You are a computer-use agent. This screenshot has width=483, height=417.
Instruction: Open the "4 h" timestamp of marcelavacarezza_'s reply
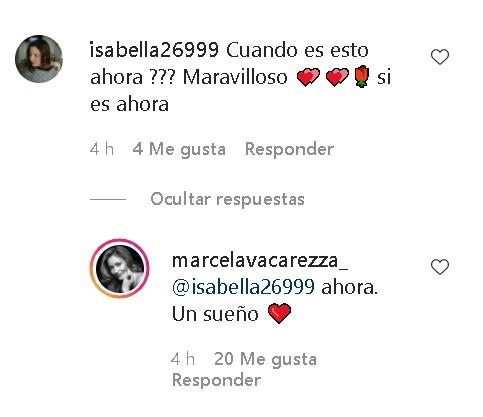point(183,359)
